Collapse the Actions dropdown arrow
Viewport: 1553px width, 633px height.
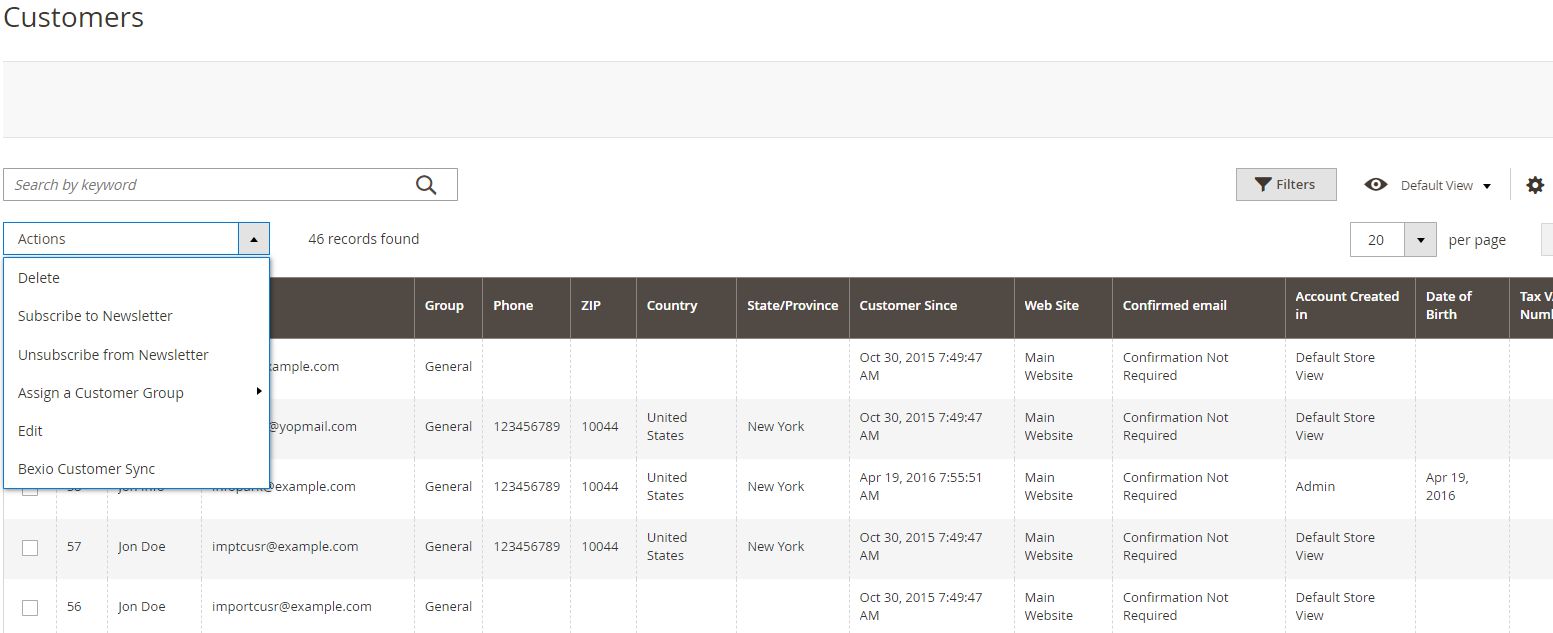[254, 239]
